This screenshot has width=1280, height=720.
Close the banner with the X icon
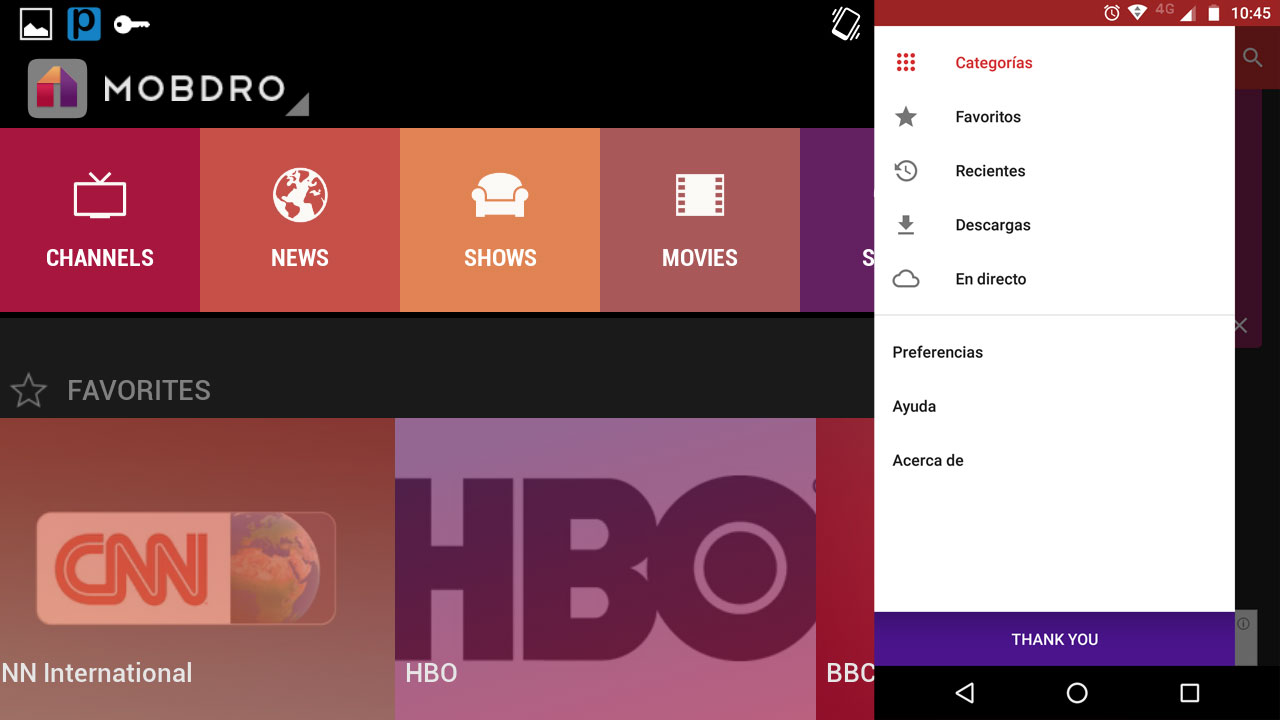[1241, 326]
